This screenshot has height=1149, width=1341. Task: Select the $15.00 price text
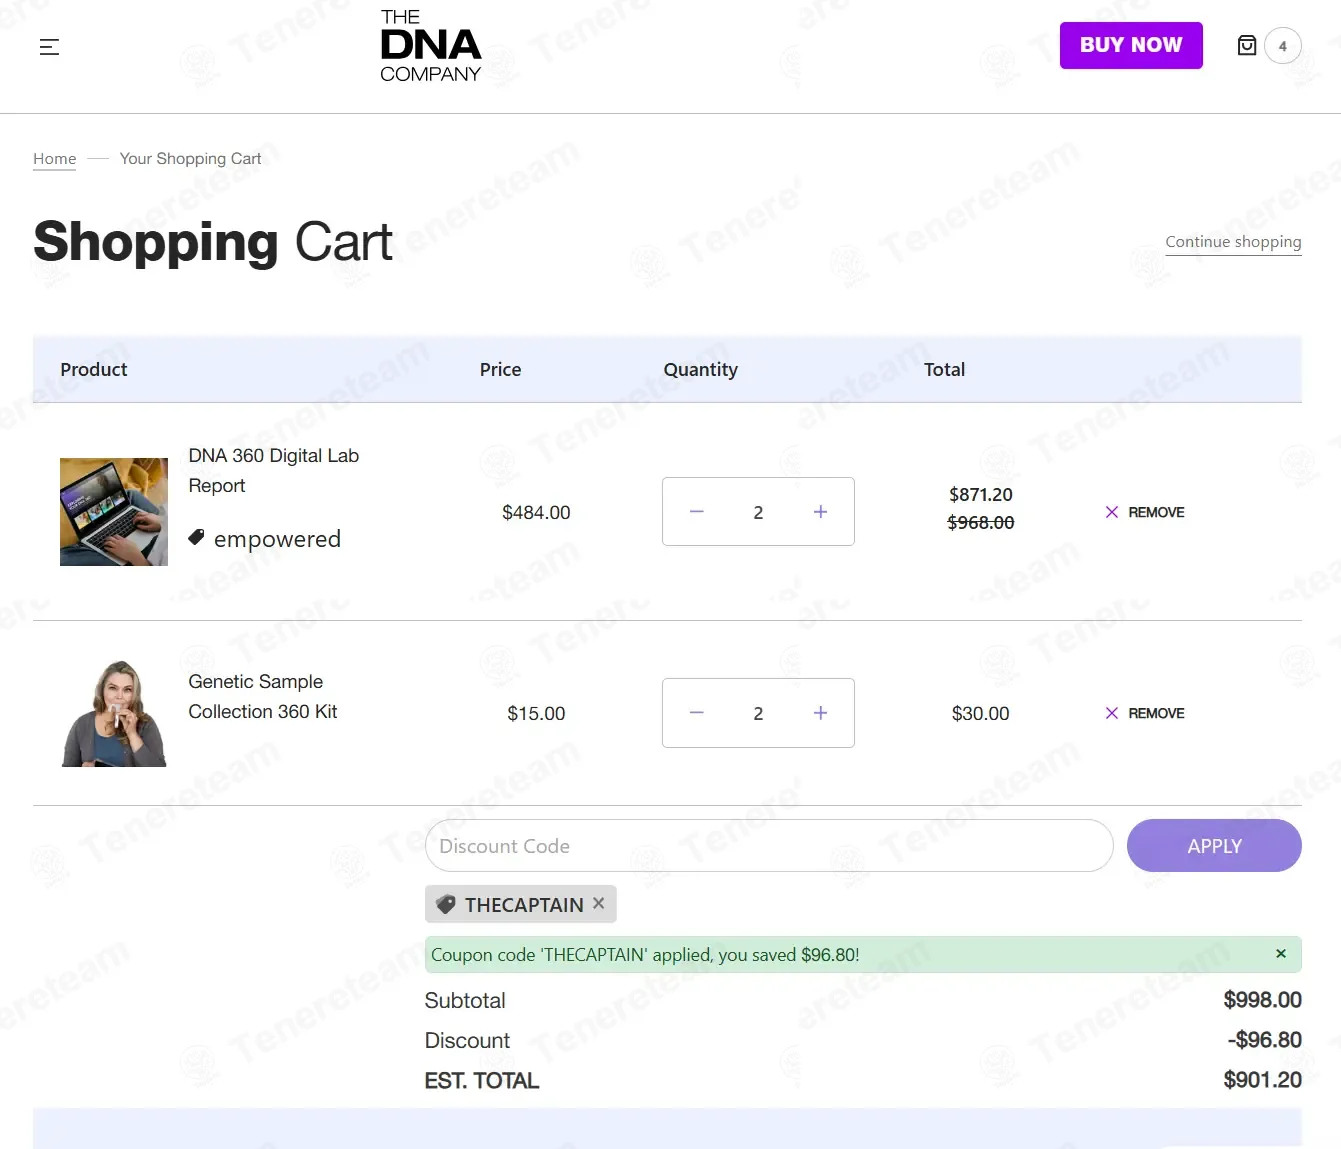[x=536, y=713]
